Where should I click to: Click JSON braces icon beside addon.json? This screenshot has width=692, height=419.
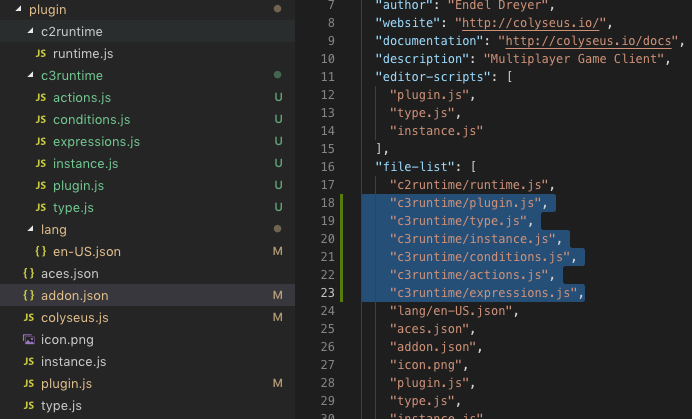pyautogui.click(x=29, y=295)
